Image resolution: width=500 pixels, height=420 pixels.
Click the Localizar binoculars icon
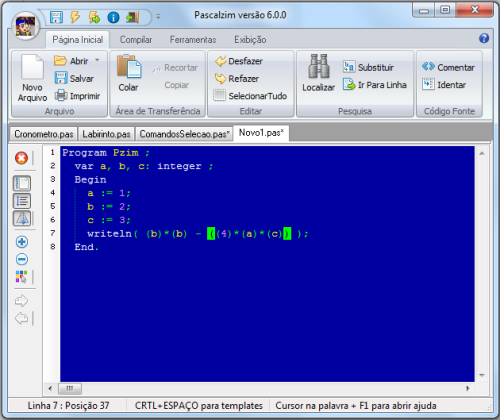click(x=319, y=66)
